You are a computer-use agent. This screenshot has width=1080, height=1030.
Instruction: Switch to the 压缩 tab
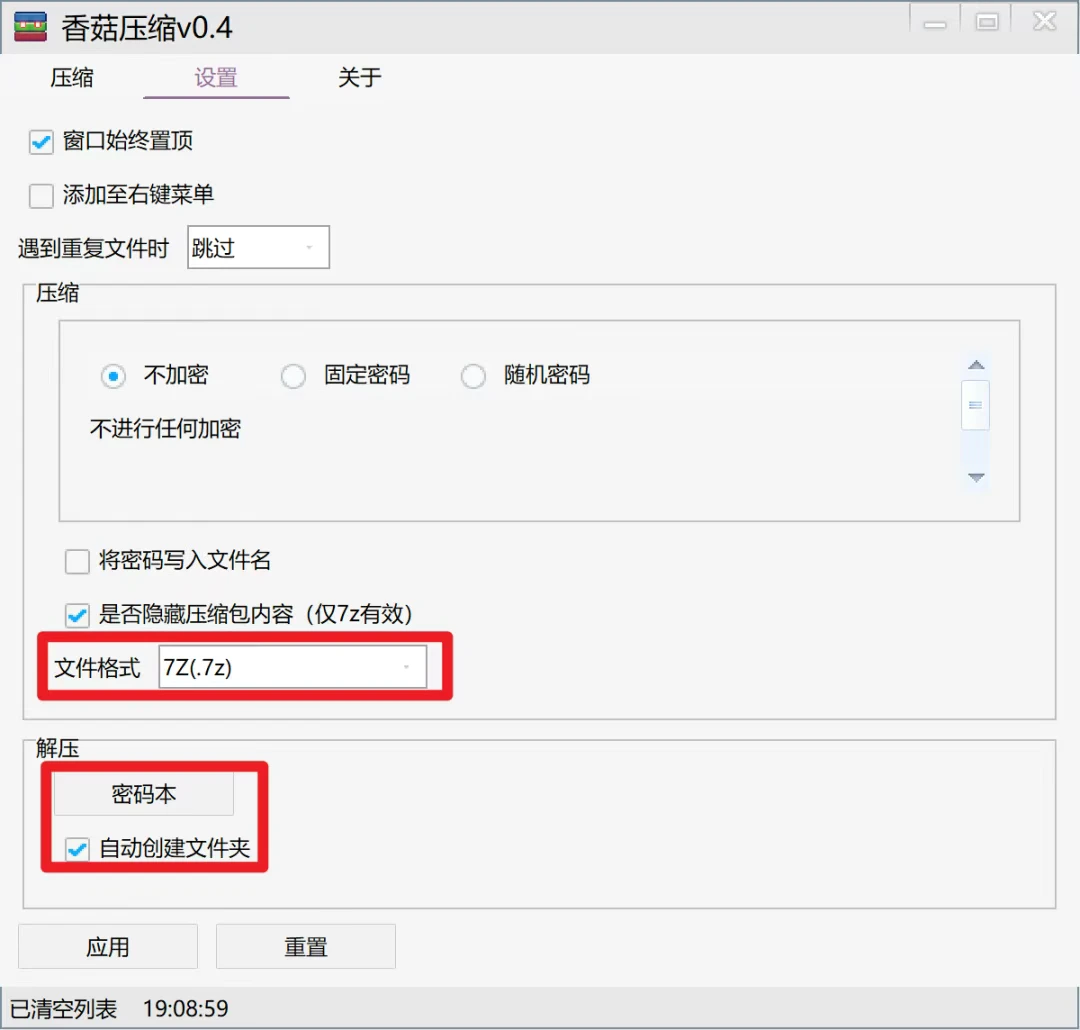(x=72, y=78)
